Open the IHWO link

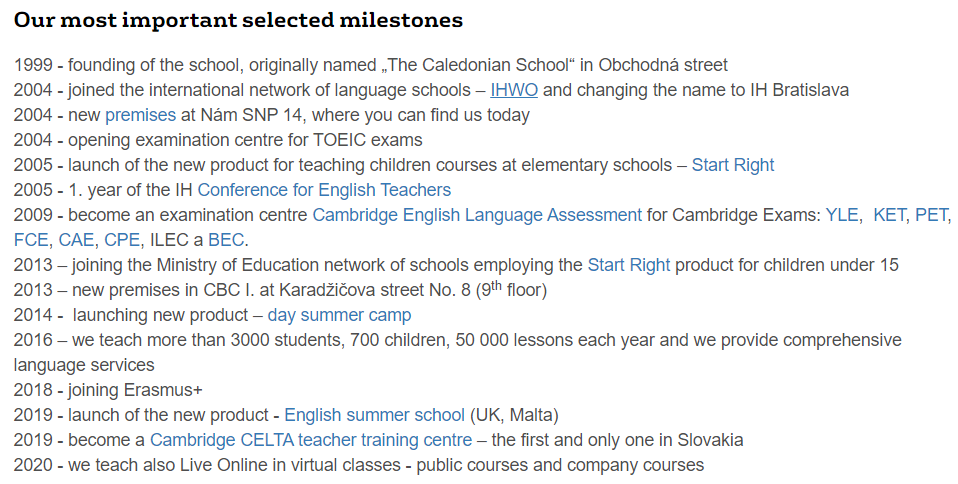[x=514, y=90]
